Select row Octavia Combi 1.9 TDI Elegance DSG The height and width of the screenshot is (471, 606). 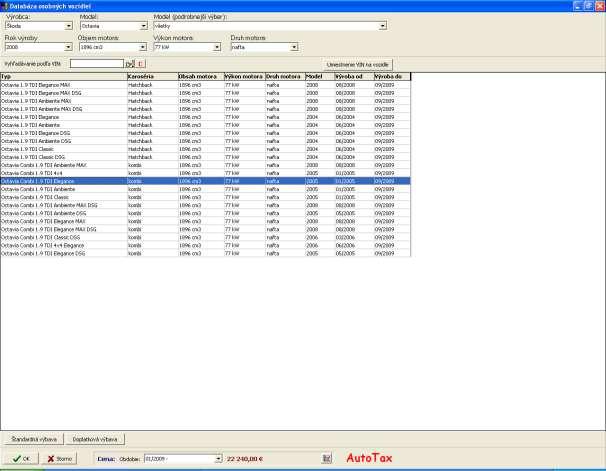205,253
